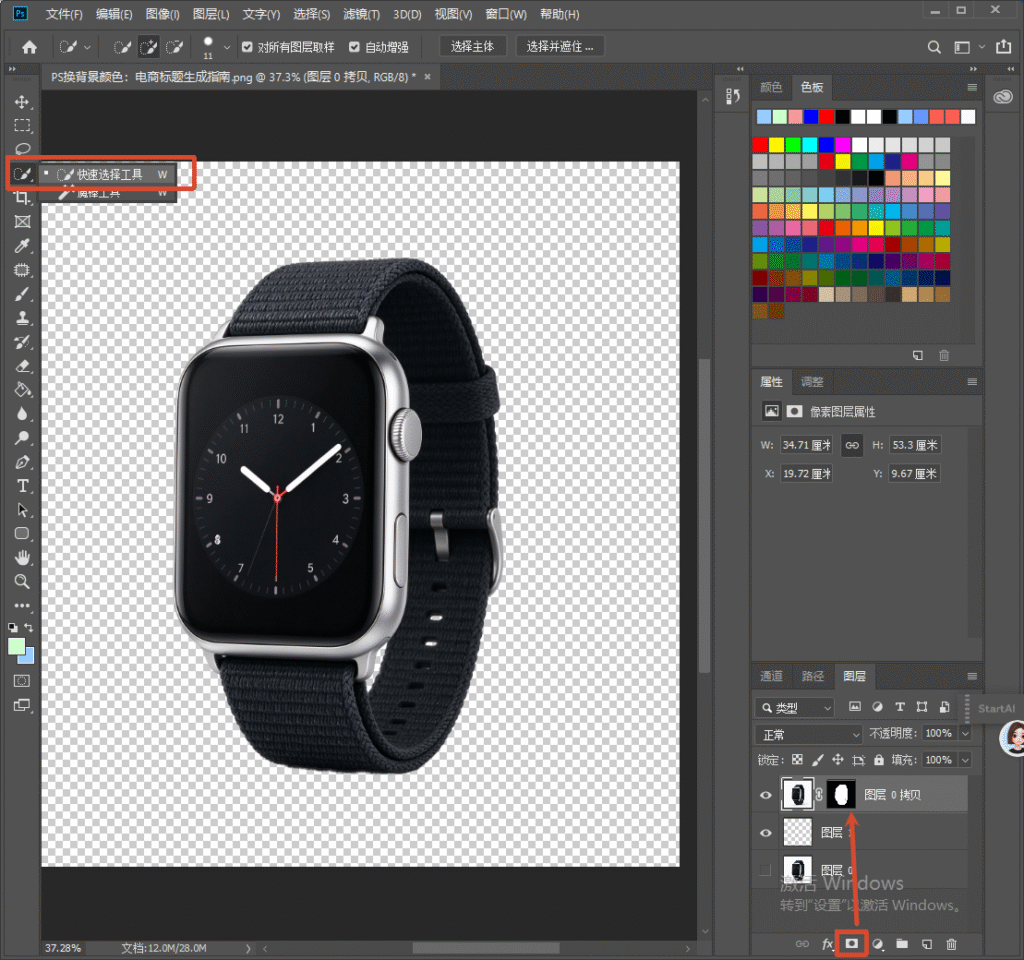Click the Add layer mask icon
This screenshot has width=1024, height=960.
pyautogui.click(x=852, y=943)
